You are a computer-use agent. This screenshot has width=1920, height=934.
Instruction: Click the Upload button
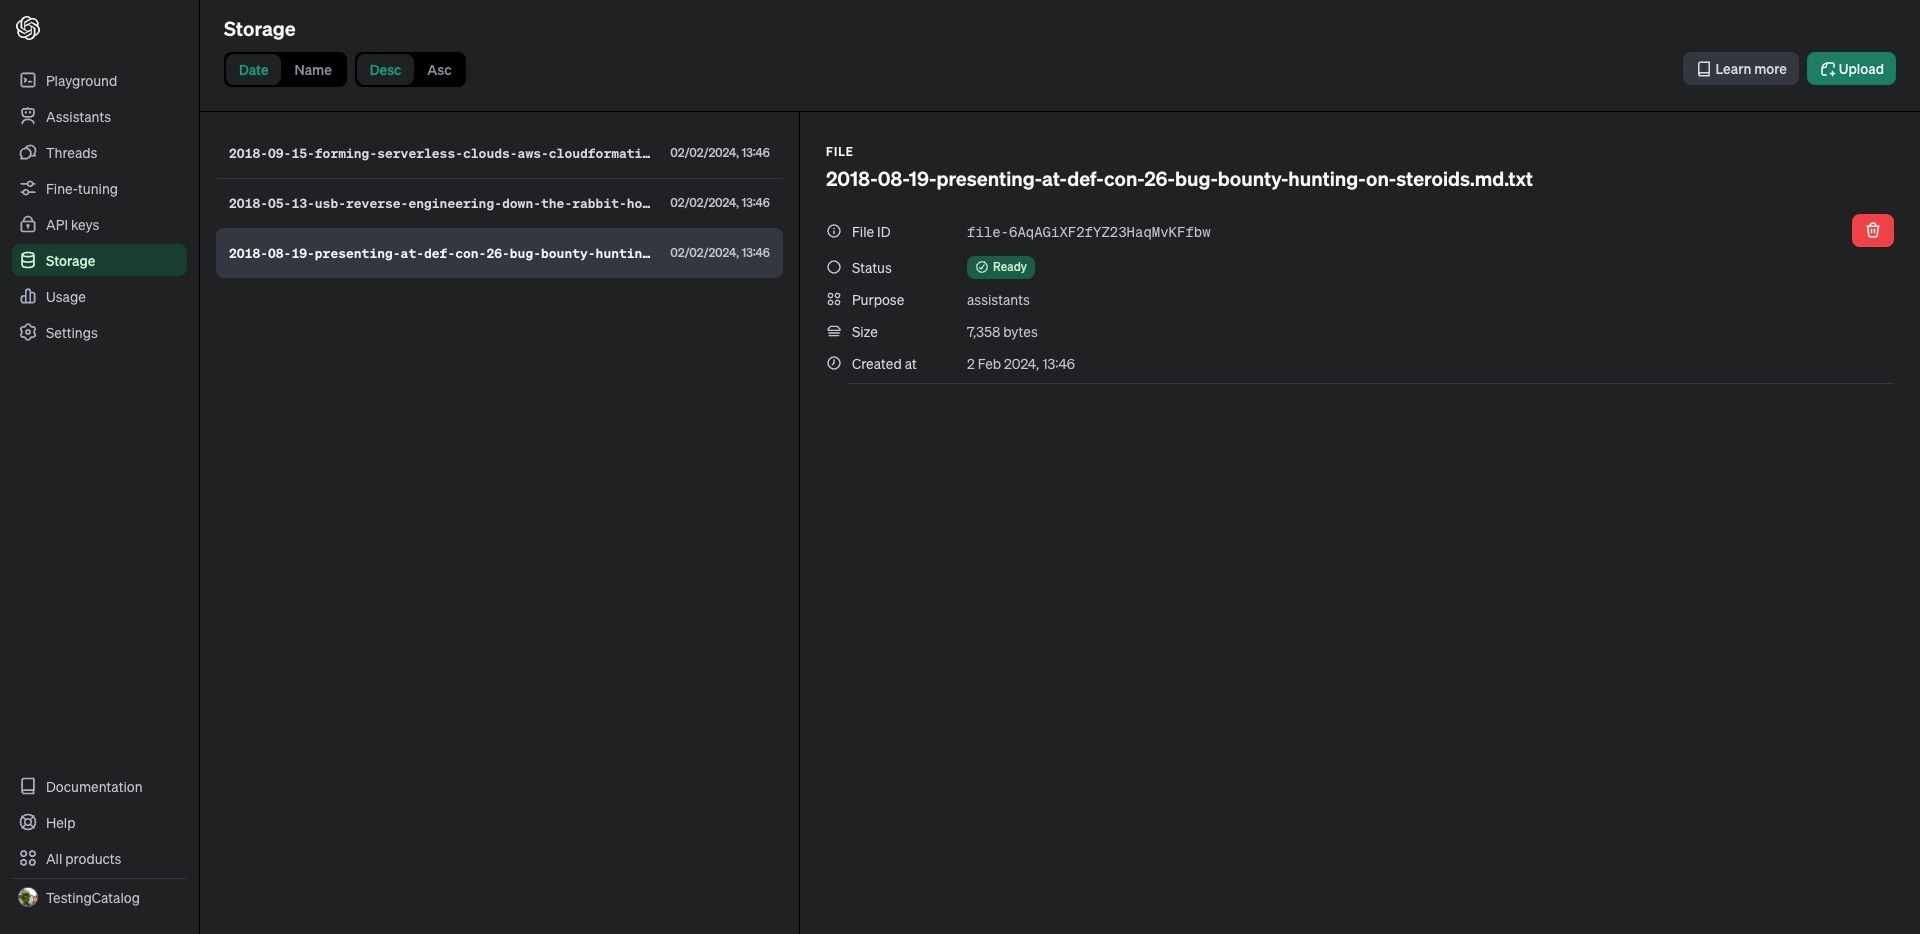pos(1851,68)
